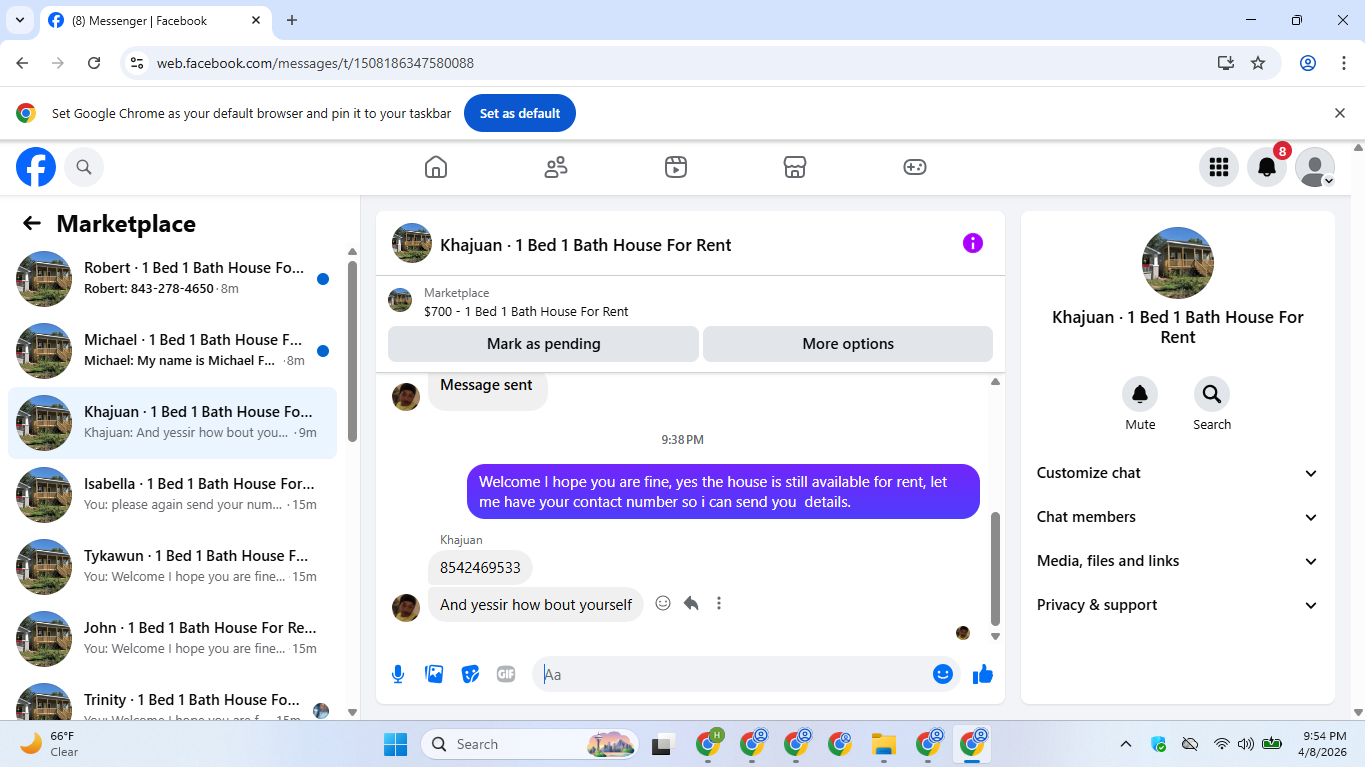Screen dimensions: 1365x767
Task: Reply to the 'And yessir' message arrow
Action: tap(691, 603)
